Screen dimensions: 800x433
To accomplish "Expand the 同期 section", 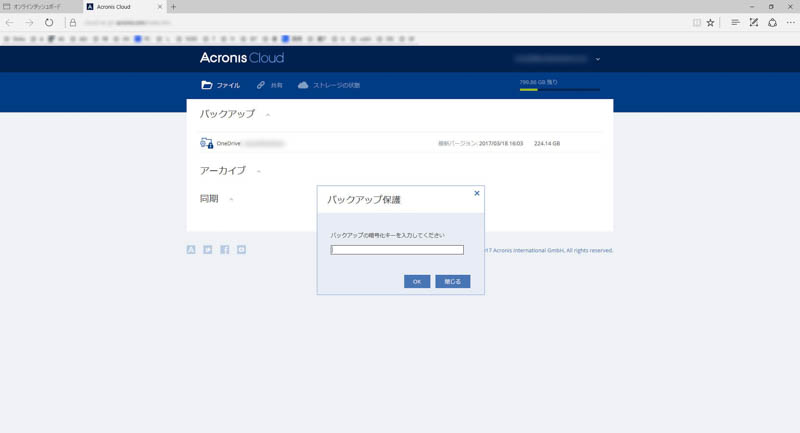I will pos(231,199).
